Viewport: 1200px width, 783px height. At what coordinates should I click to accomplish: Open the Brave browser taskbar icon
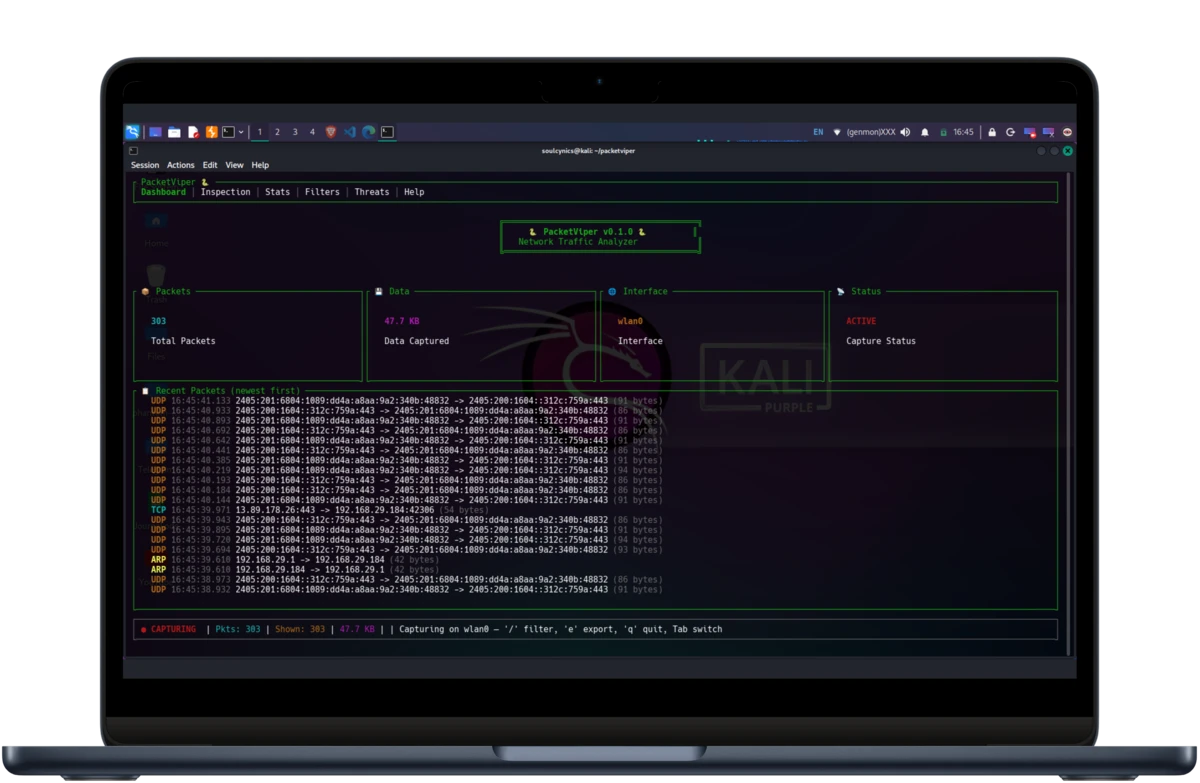(x=331, y=132)
